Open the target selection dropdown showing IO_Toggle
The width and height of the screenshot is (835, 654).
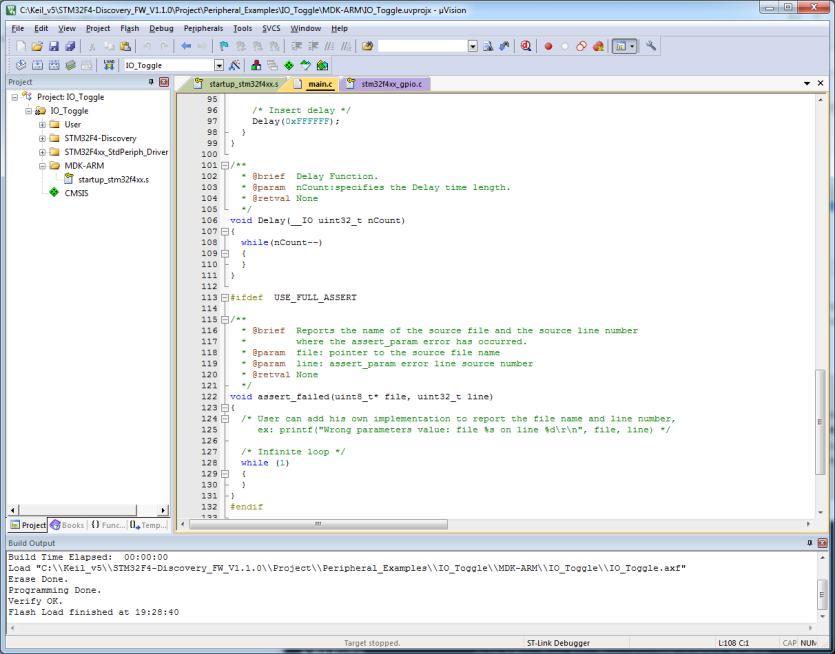219,65
